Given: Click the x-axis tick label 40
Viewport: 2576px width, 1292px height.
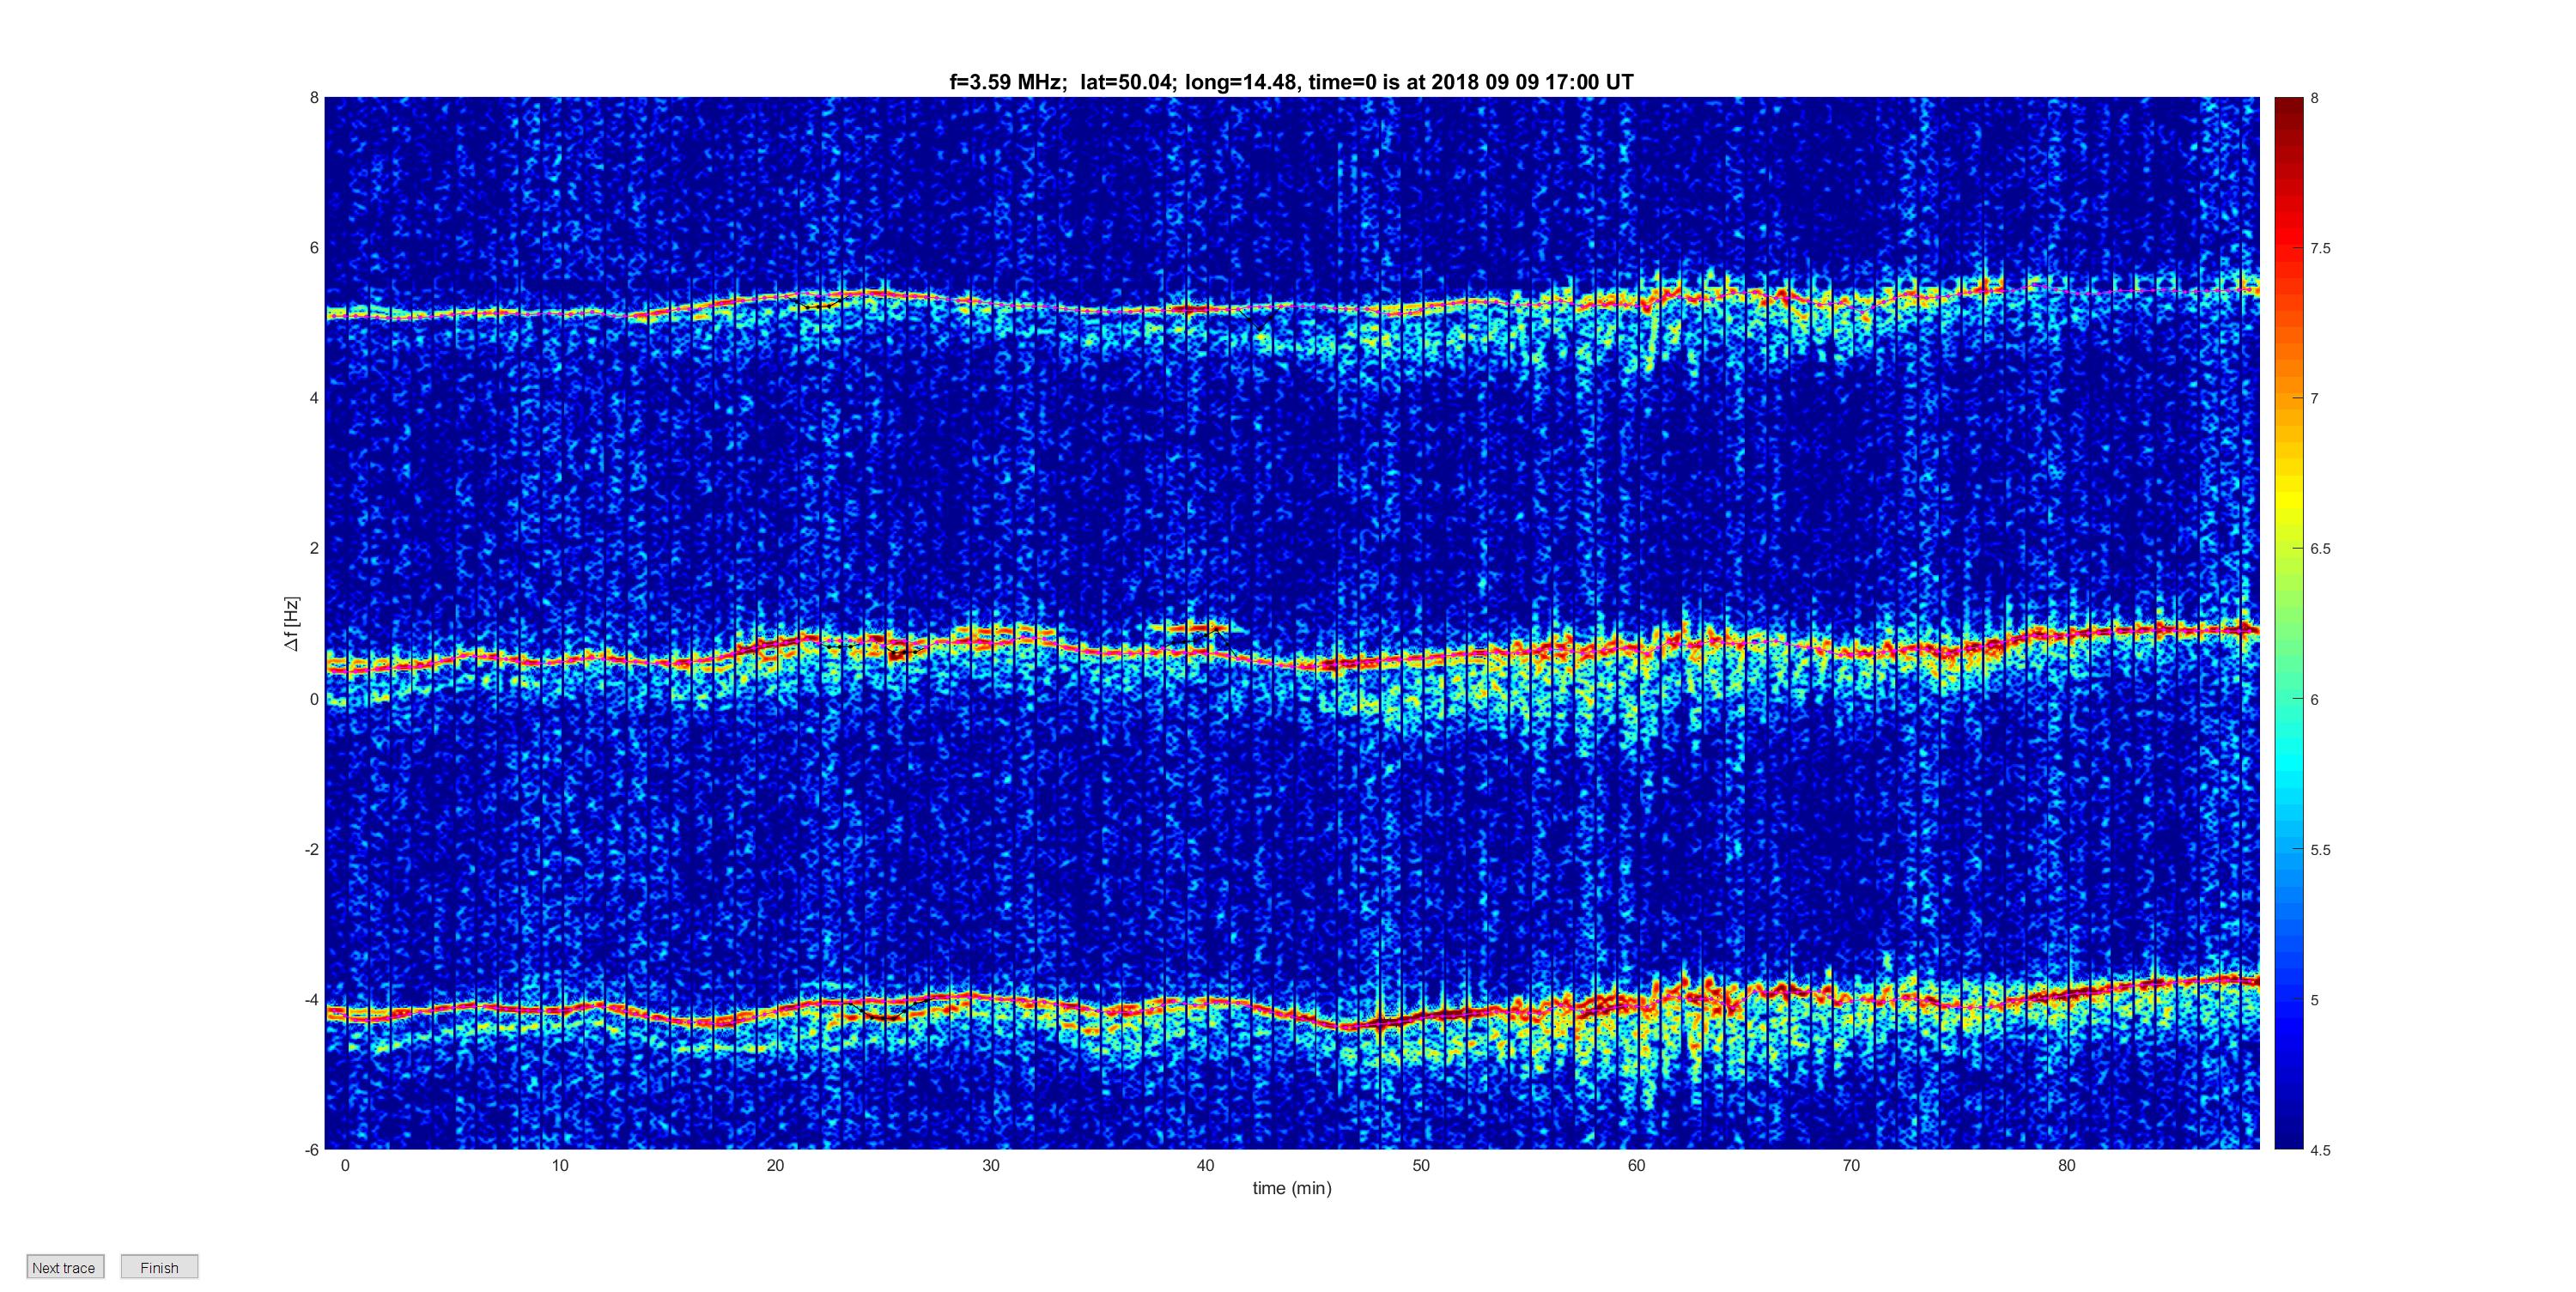Looking at the screenshot, I should point(1205,1165).
